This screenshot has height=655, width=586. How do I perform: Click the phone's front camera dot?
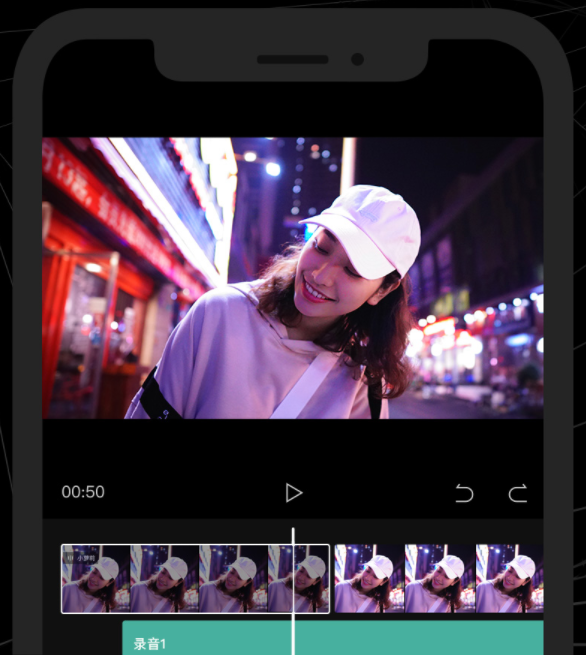(358, 59)
